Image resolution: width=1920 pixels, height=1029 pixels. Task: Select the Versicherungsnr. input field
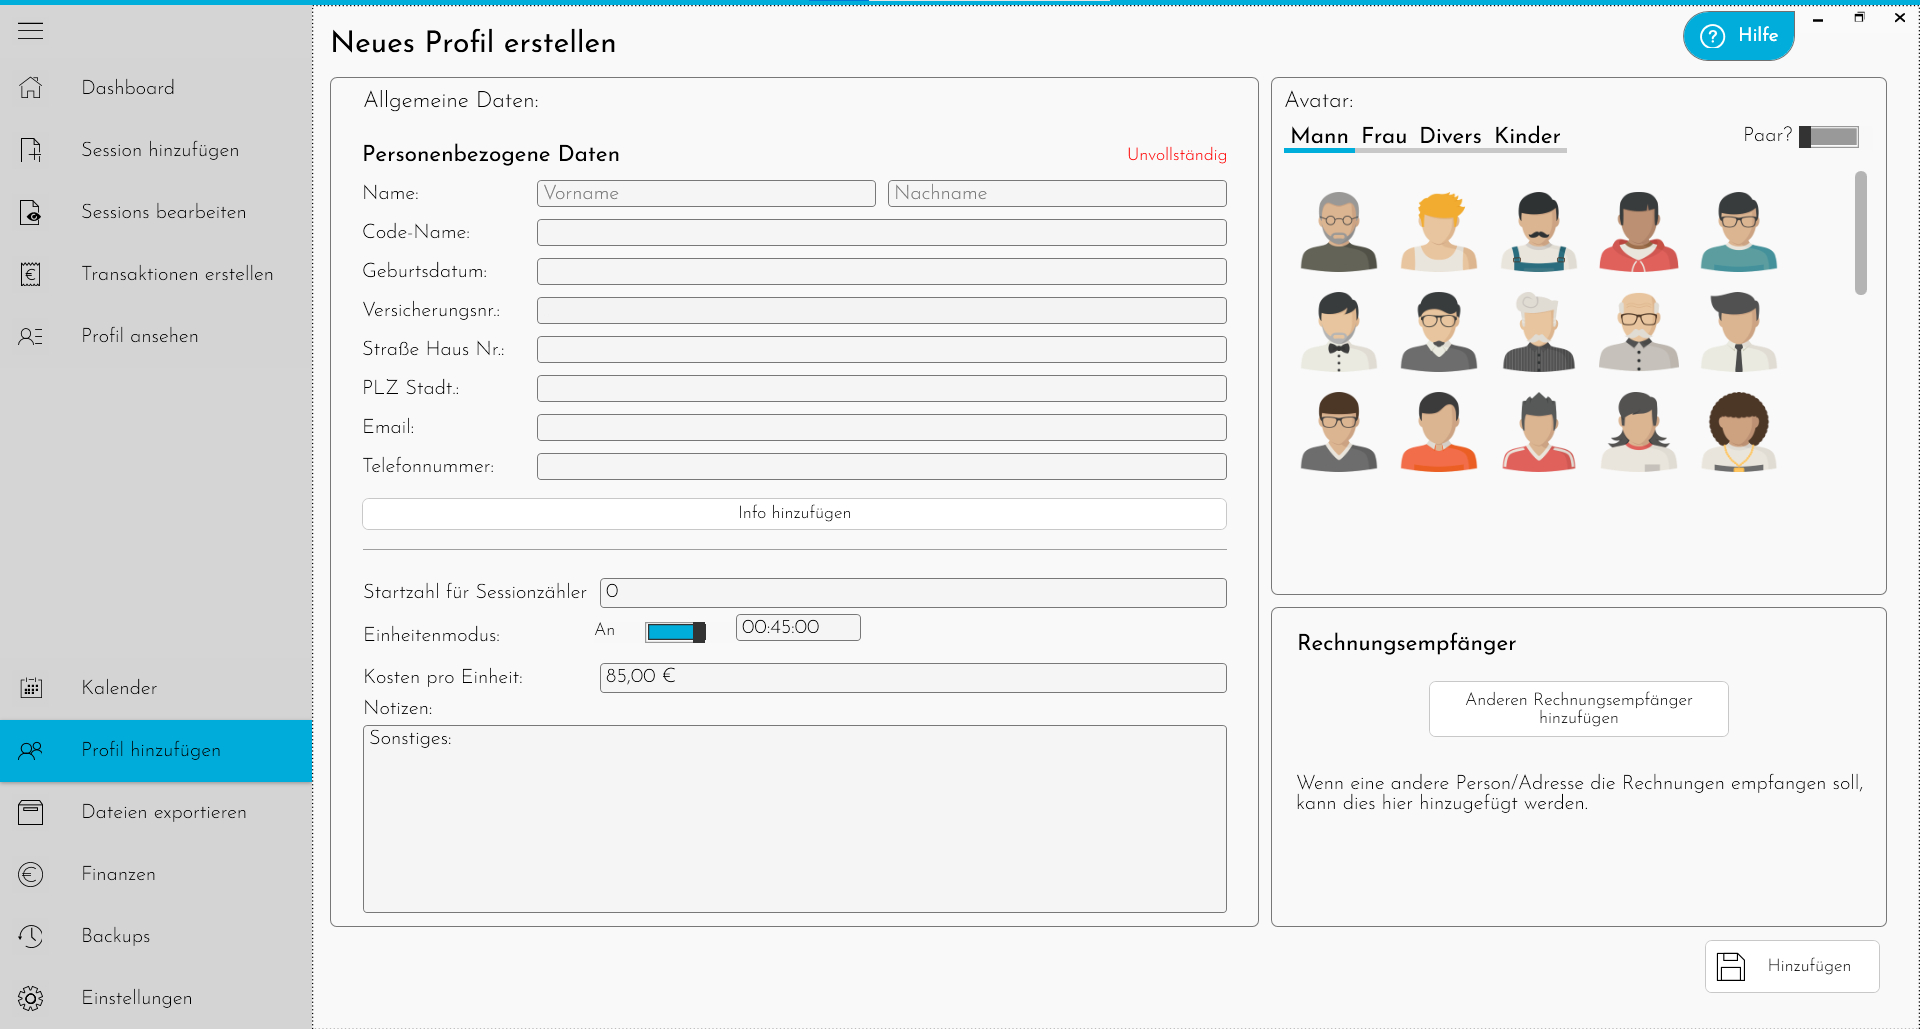[881, 311]
